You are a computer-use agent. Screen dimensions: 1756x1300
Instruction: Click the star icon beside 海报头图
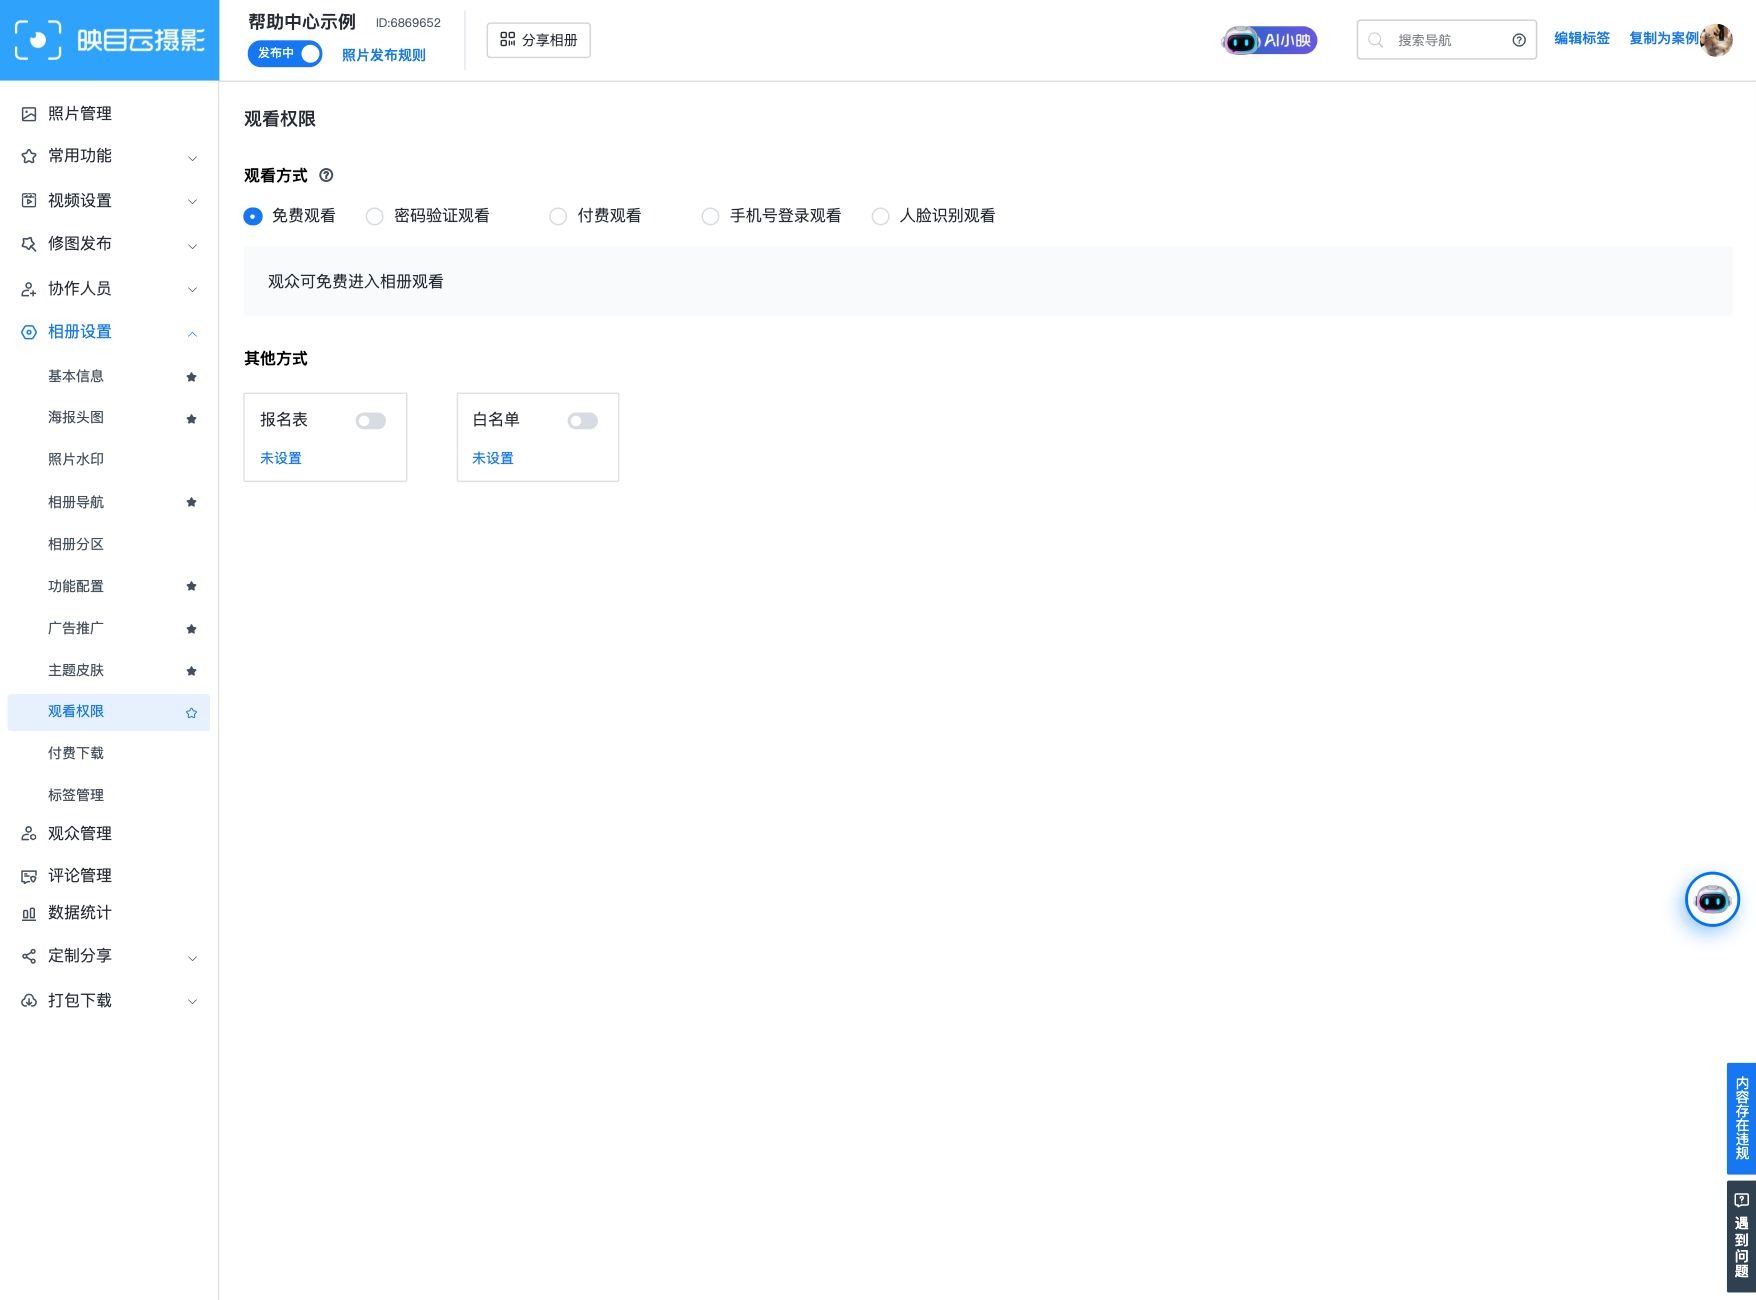click(x=191, y=419)
